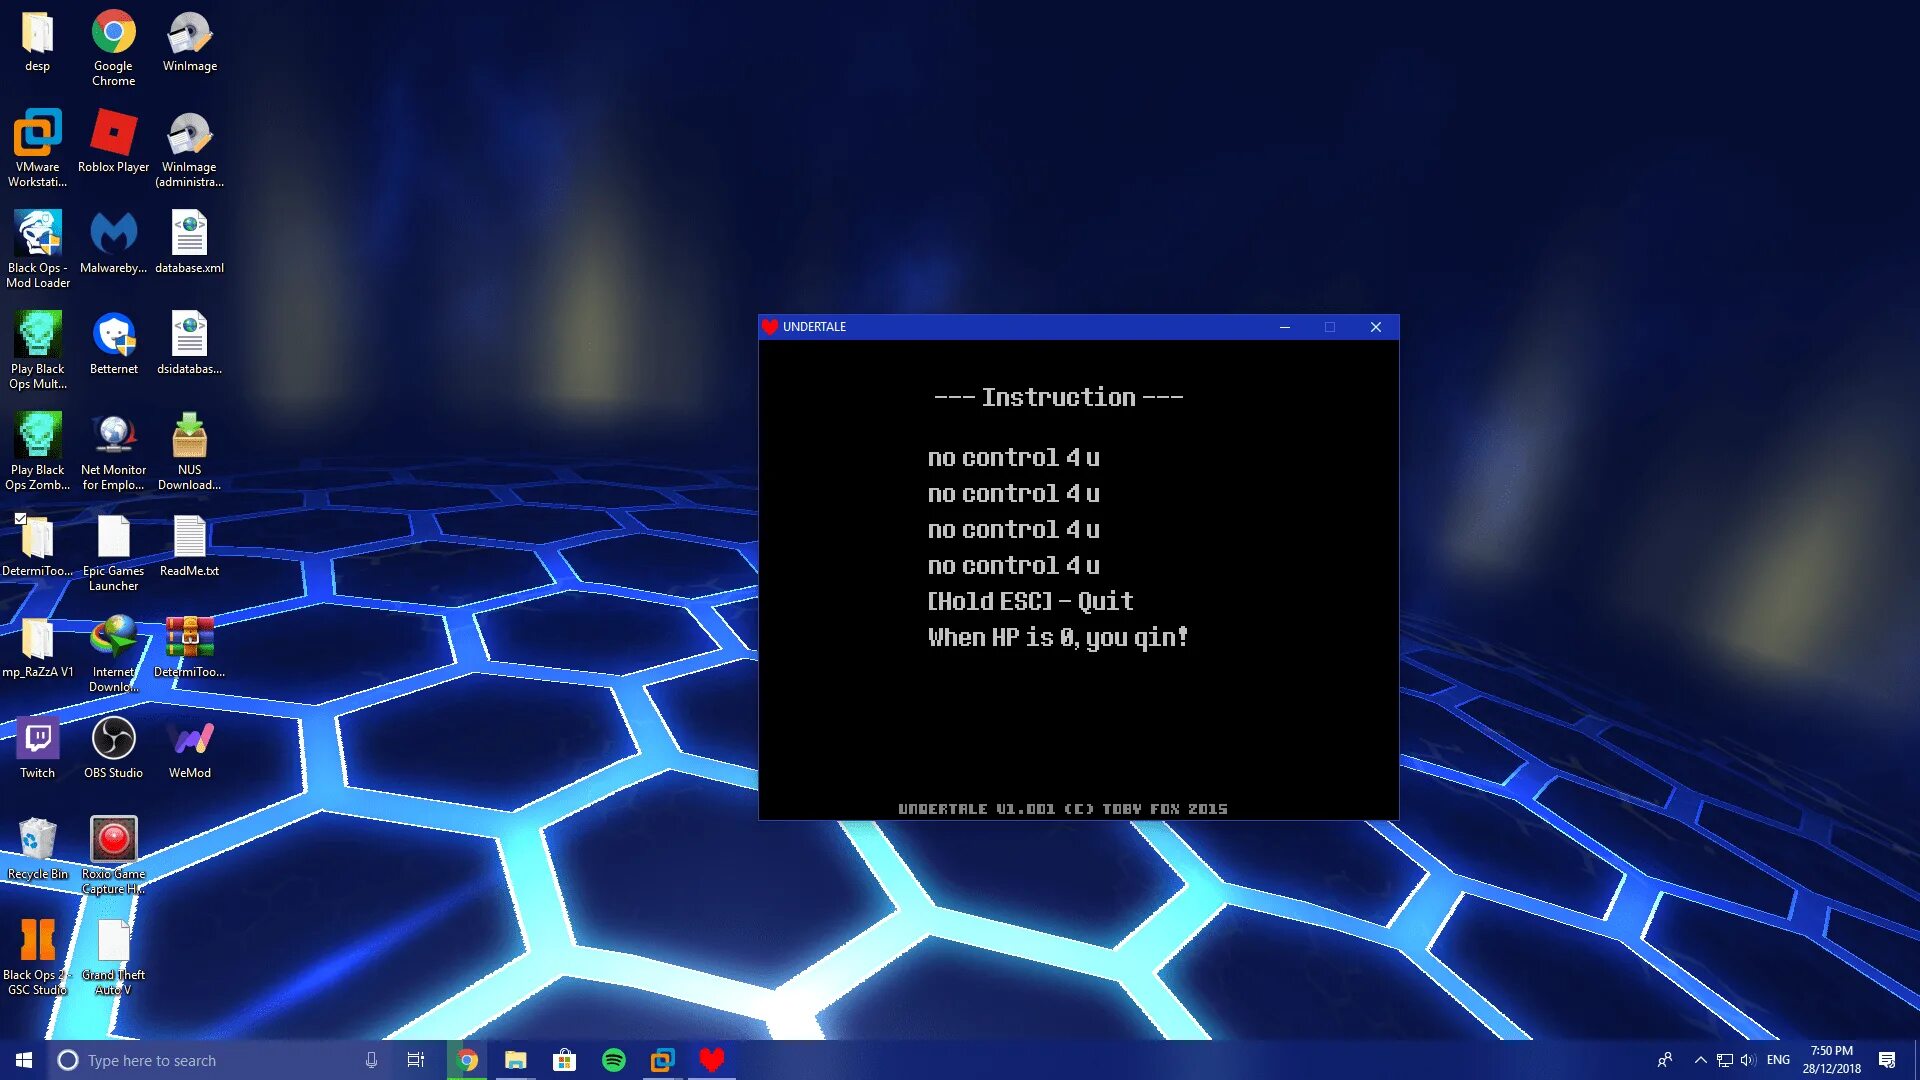Viewport: 1920px width, 1080px height.
Task: Open Spotify from the taskbar
Action: coord(613,1060)
